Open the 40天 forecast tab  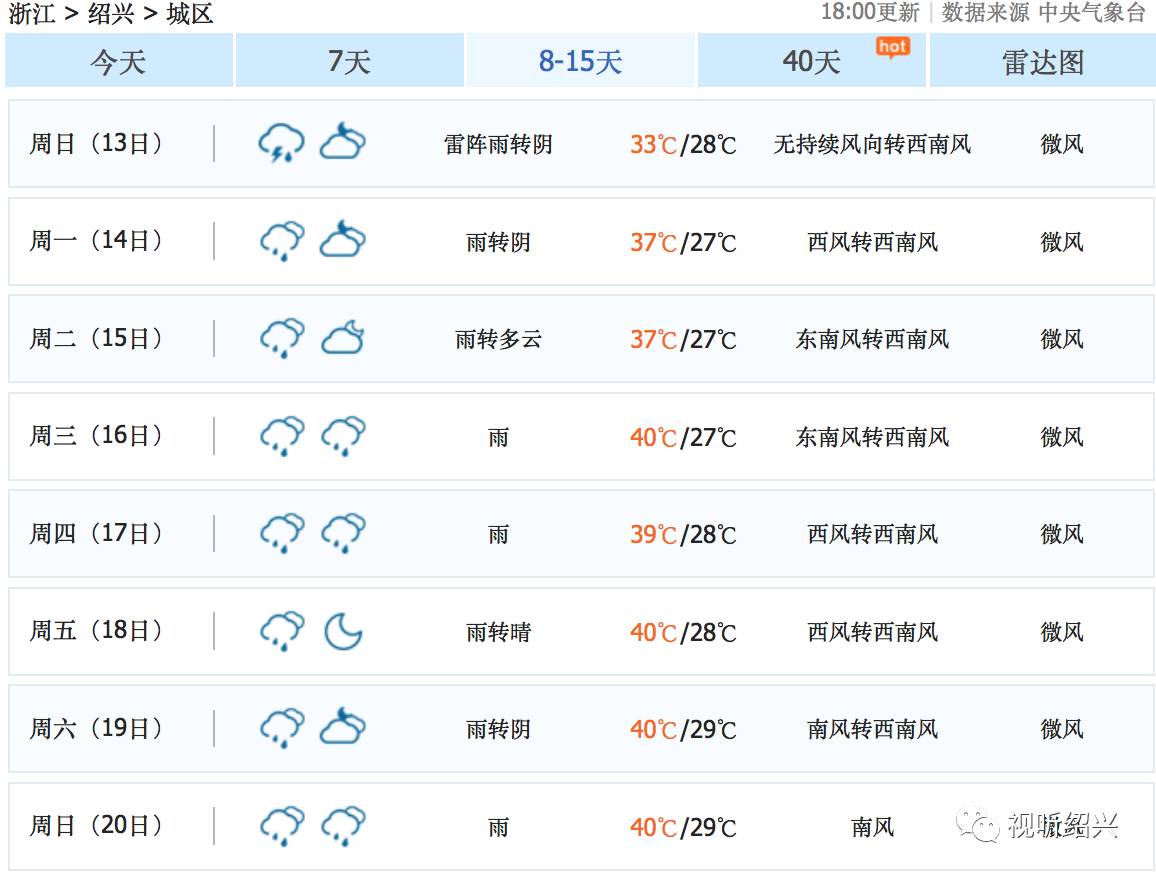[812, 60]
